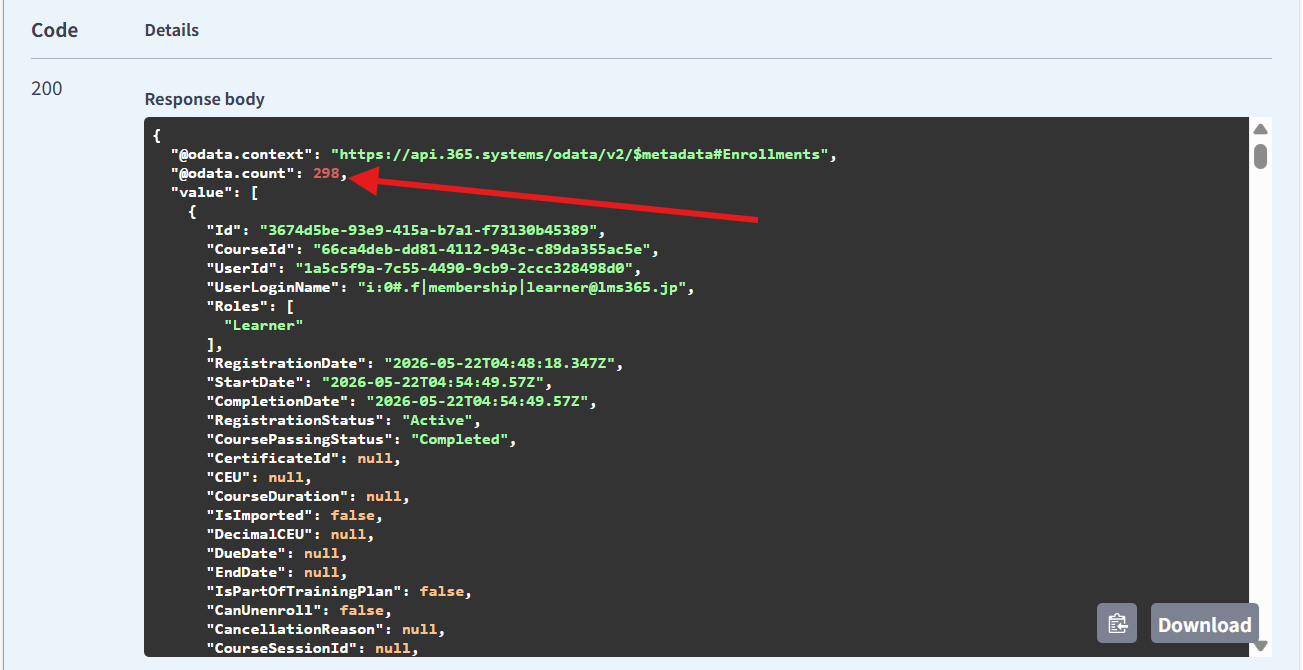Click the CourseDuration null line
Viewport: 1303px width, 670px height.
308,496
